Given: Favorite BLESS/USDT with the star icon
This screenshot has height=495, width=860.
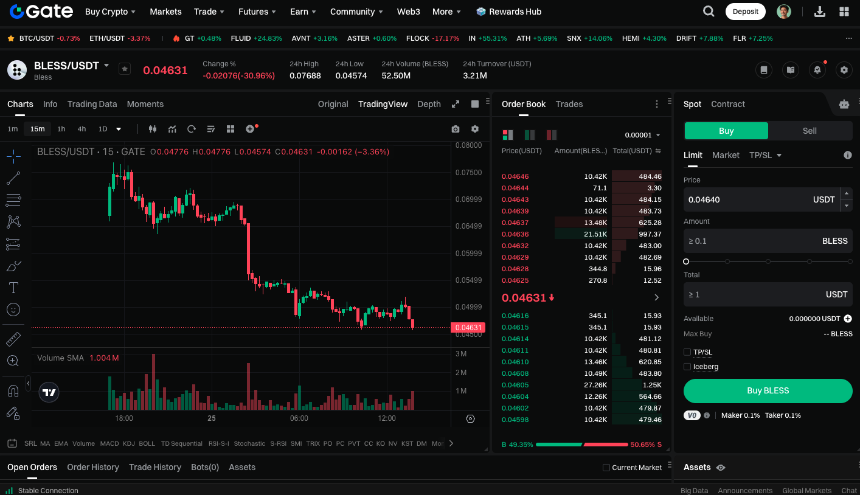Looking at the screenshot, I should pyautogui.click(x=125, y=69).
